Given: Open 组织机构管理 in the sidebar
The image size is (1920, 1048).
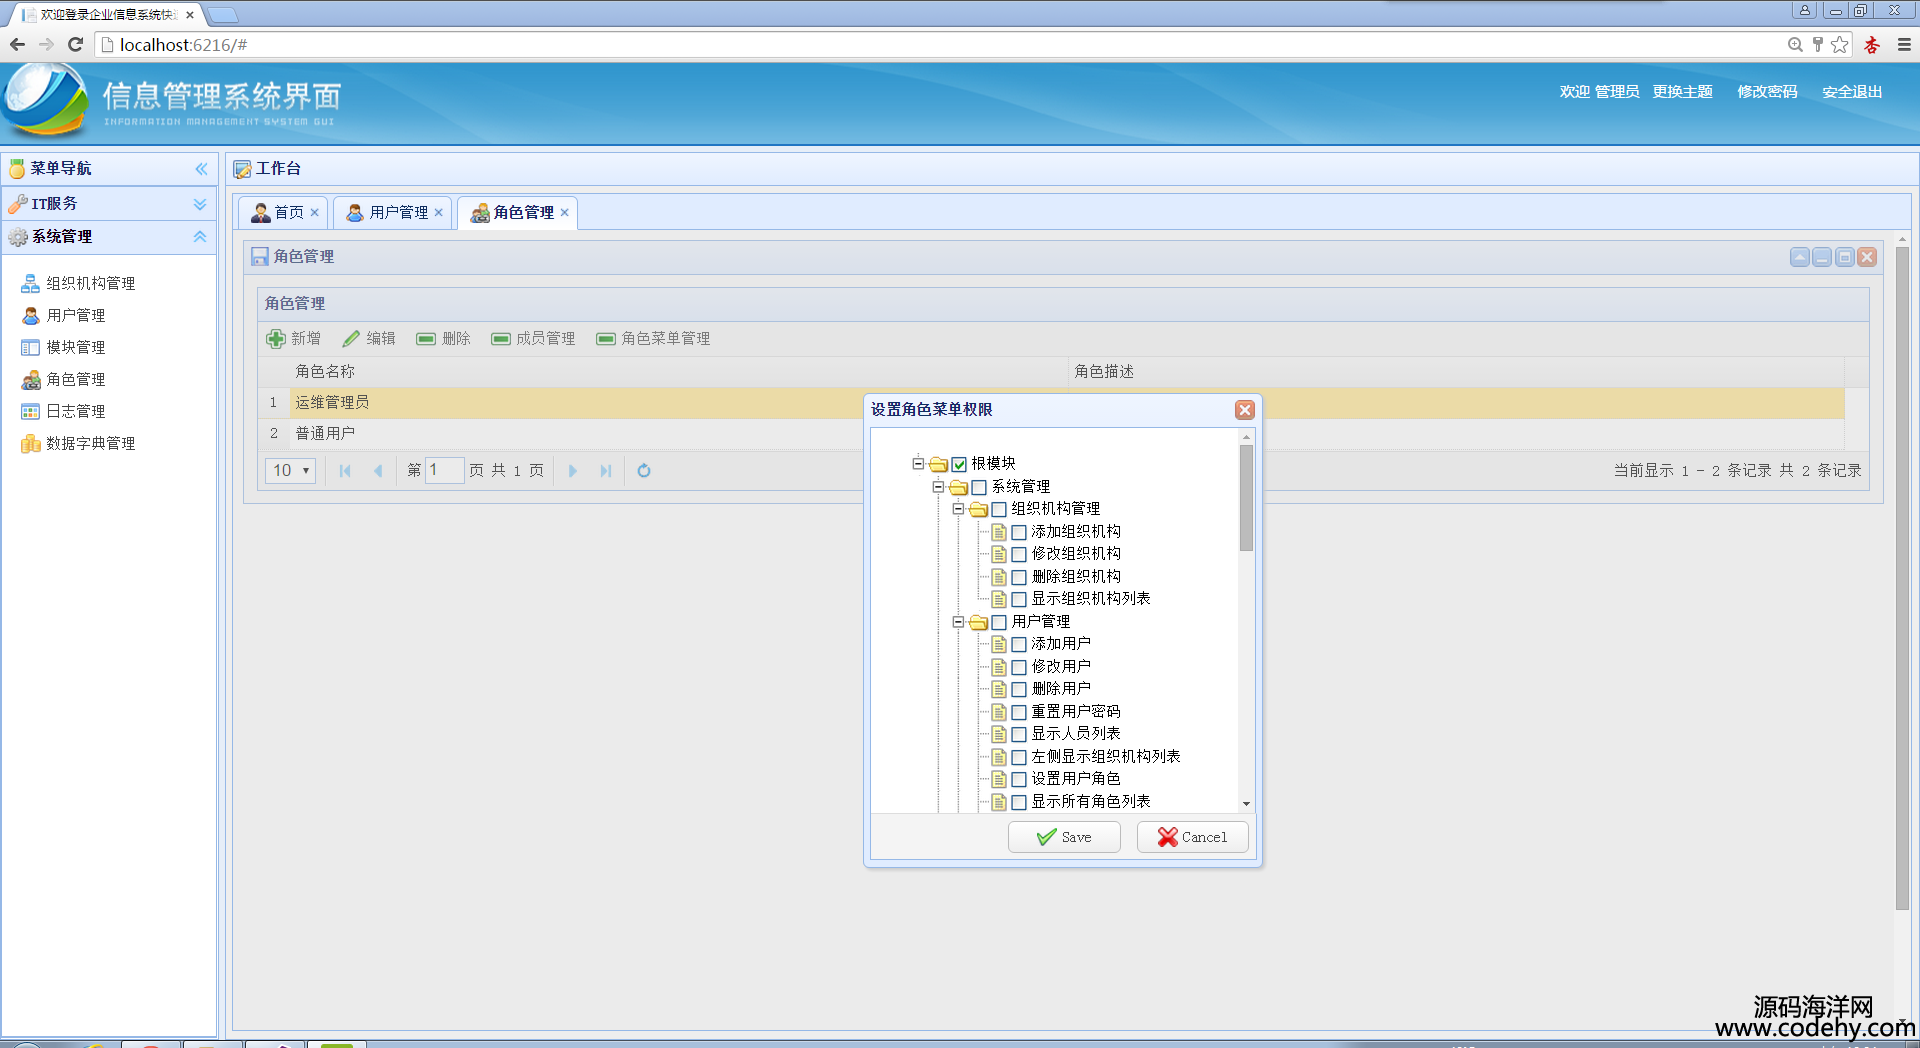Looking at the screenshot, I should click(x=90, y=284).
